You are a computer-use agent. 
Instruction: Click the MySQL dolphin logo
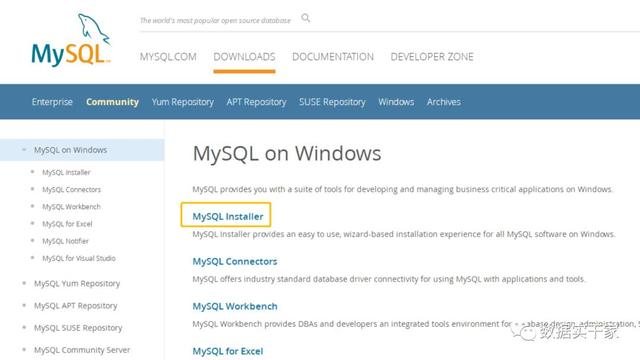click(x=71, y=40)
